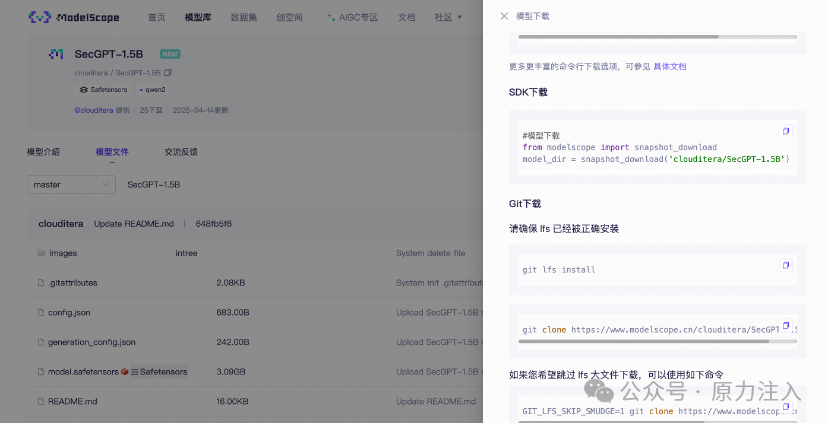Viewport: 828px width, 424px height.
Task: Click the System delete file commit text
Action: click(x=430, y=253)
